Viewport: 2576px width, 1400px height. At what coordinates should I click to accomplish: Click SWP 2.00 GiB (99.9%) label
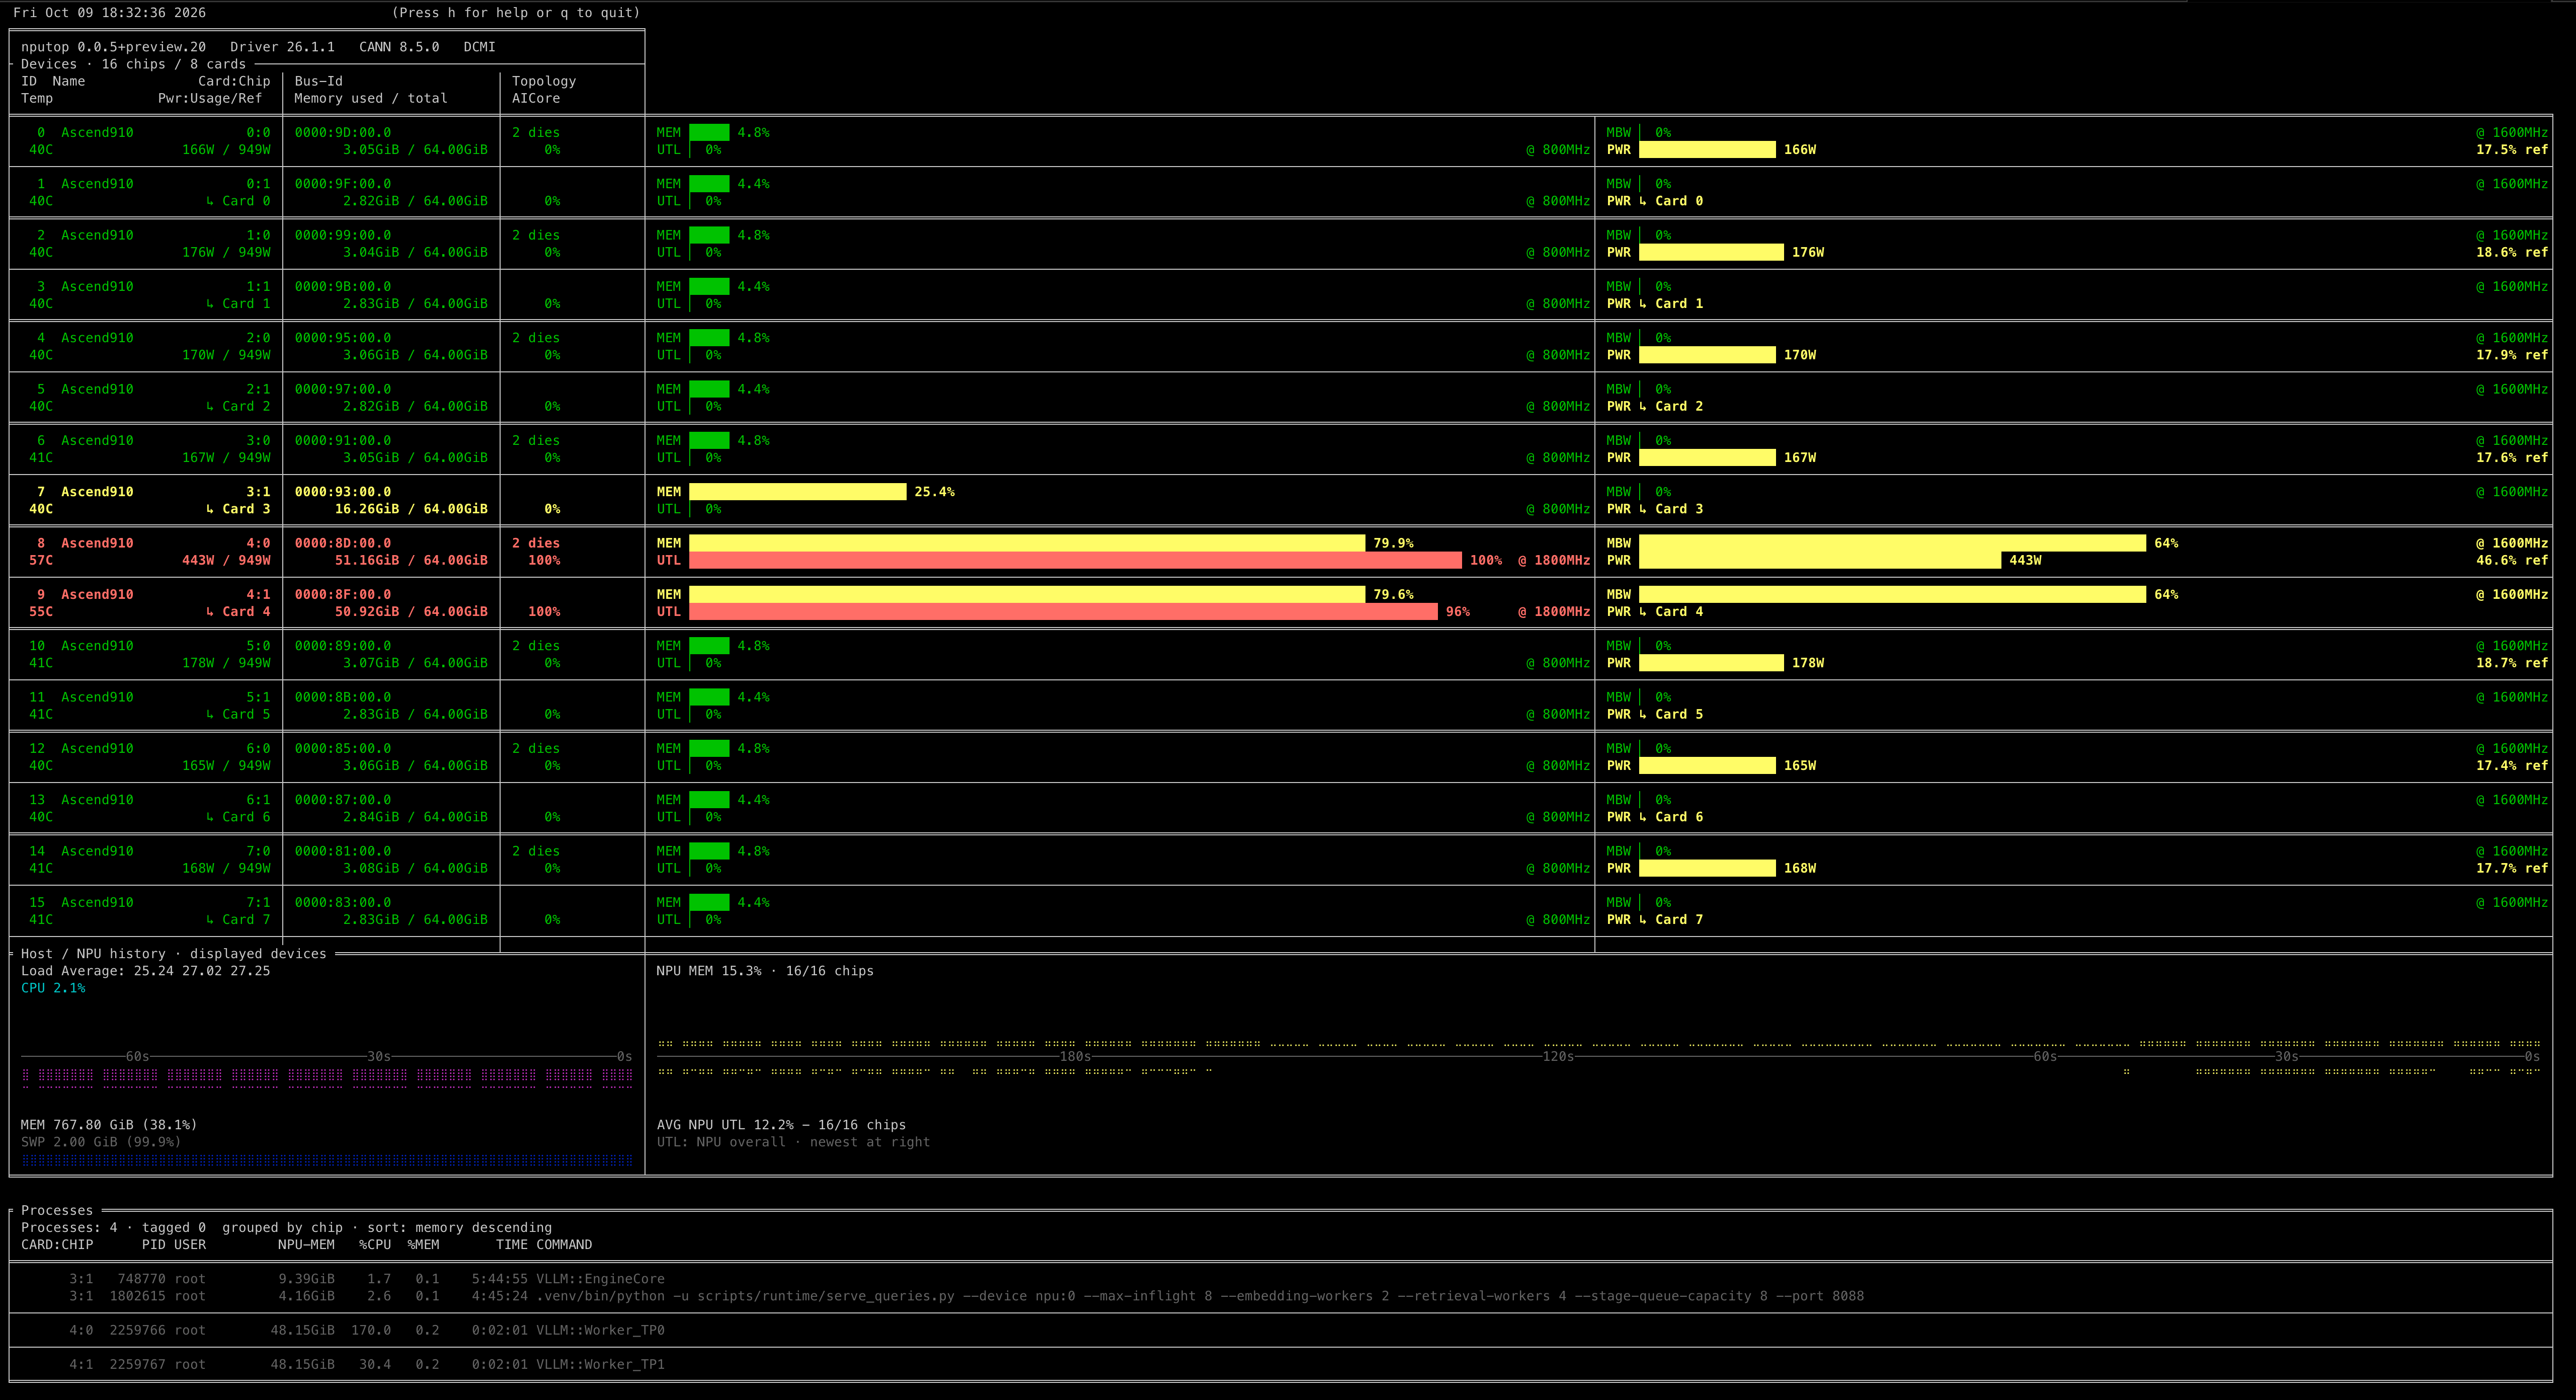(101, 1142)
